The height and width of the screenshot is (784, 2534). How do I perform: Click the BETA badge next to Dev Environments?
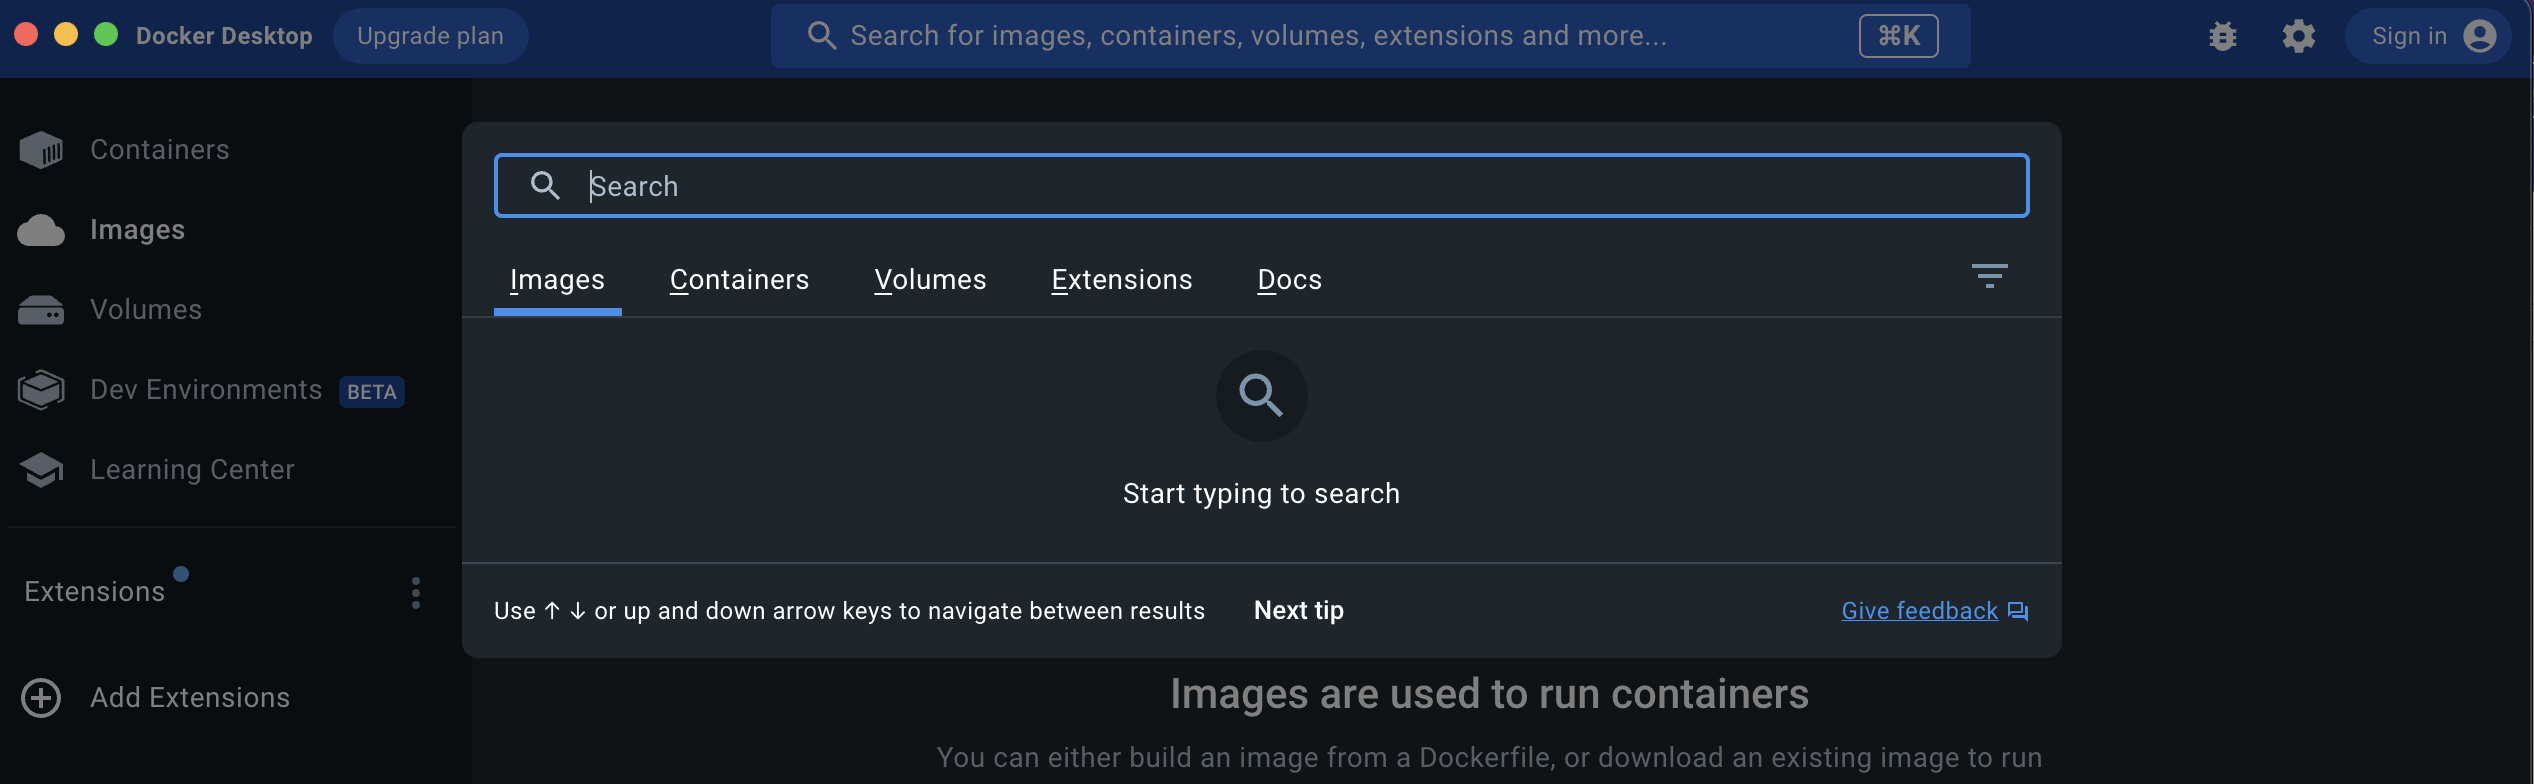371,392
